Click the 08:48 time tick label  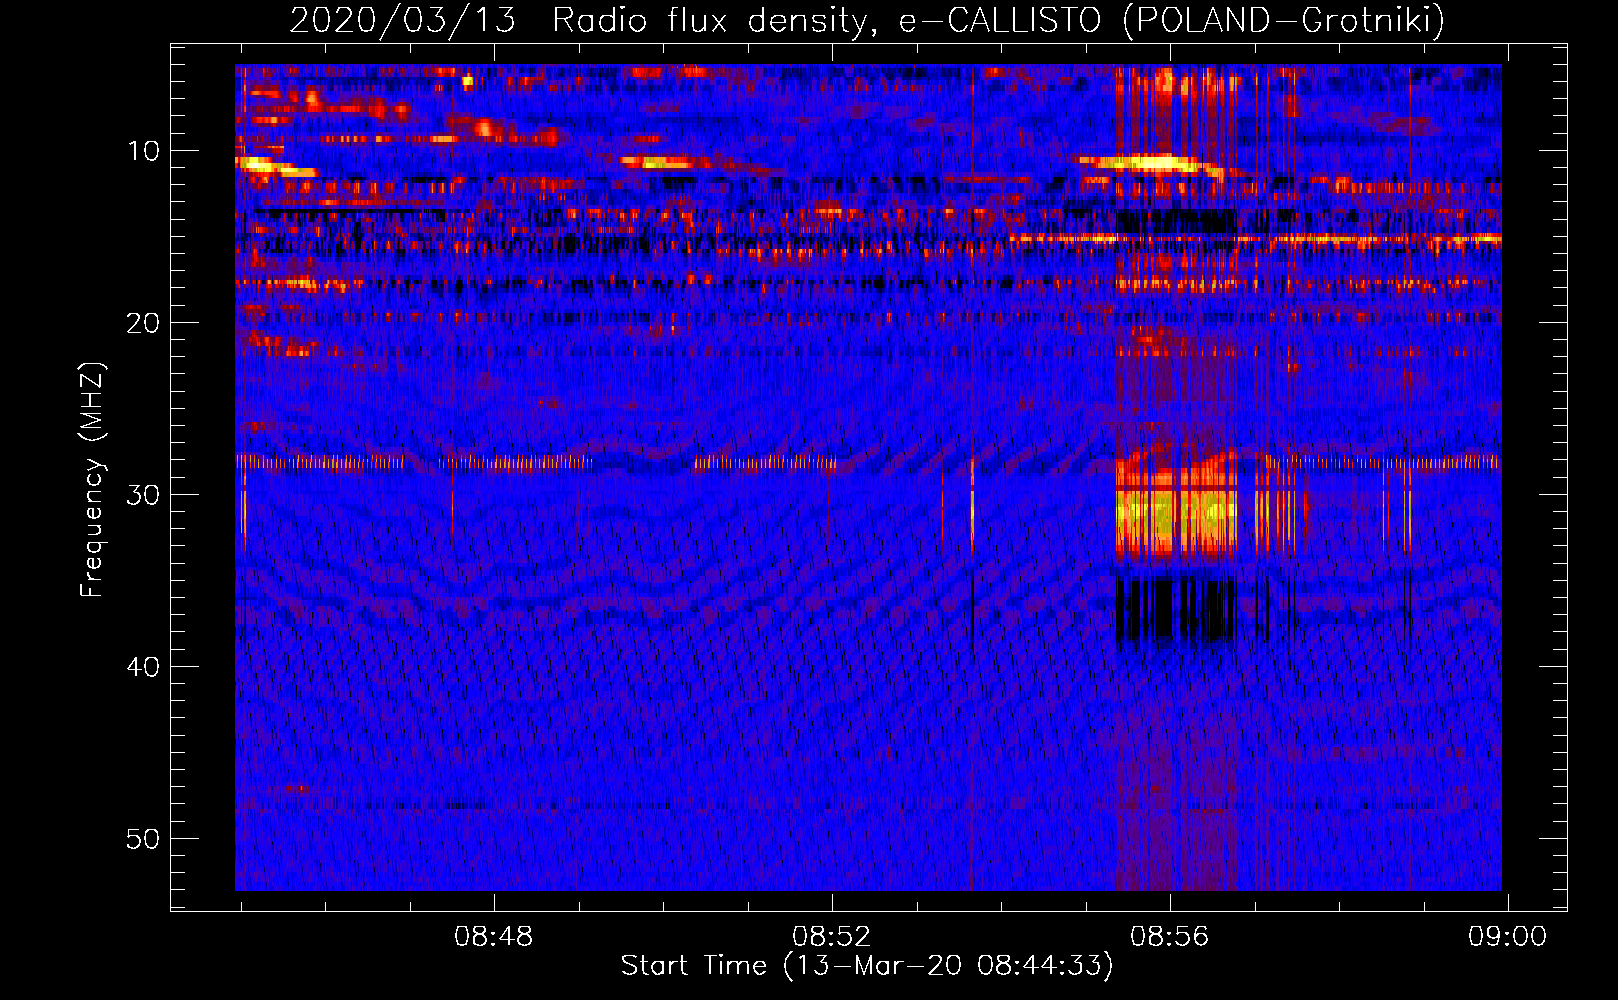coord(494,936)
